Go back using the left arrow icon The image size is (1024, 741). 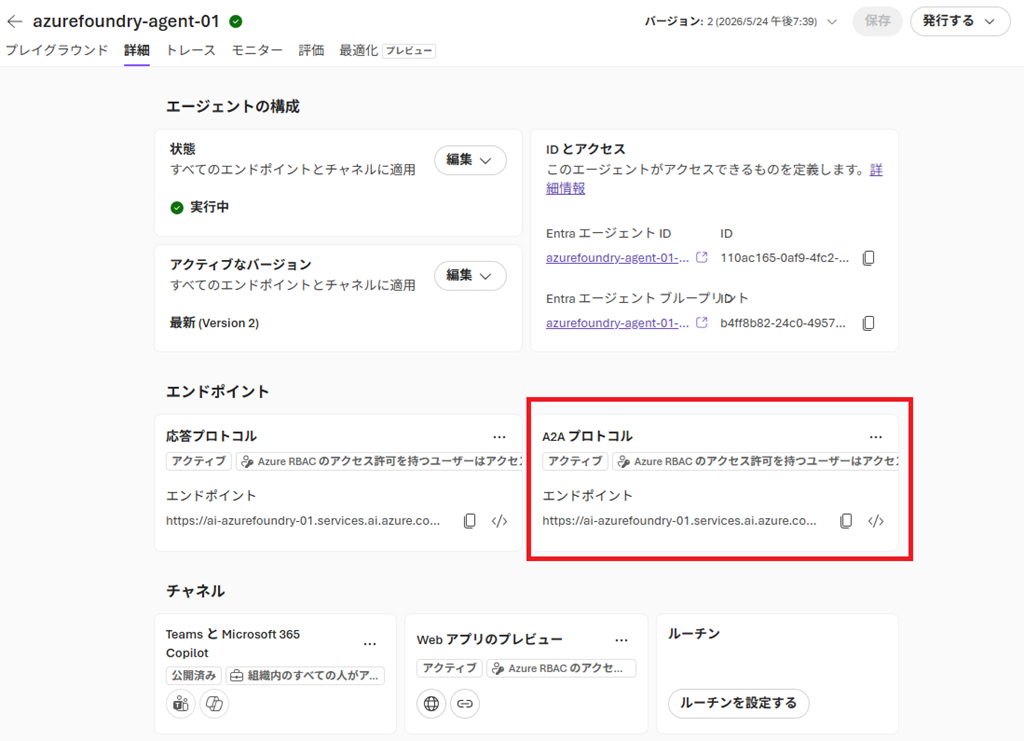click(x=14, y=22)
